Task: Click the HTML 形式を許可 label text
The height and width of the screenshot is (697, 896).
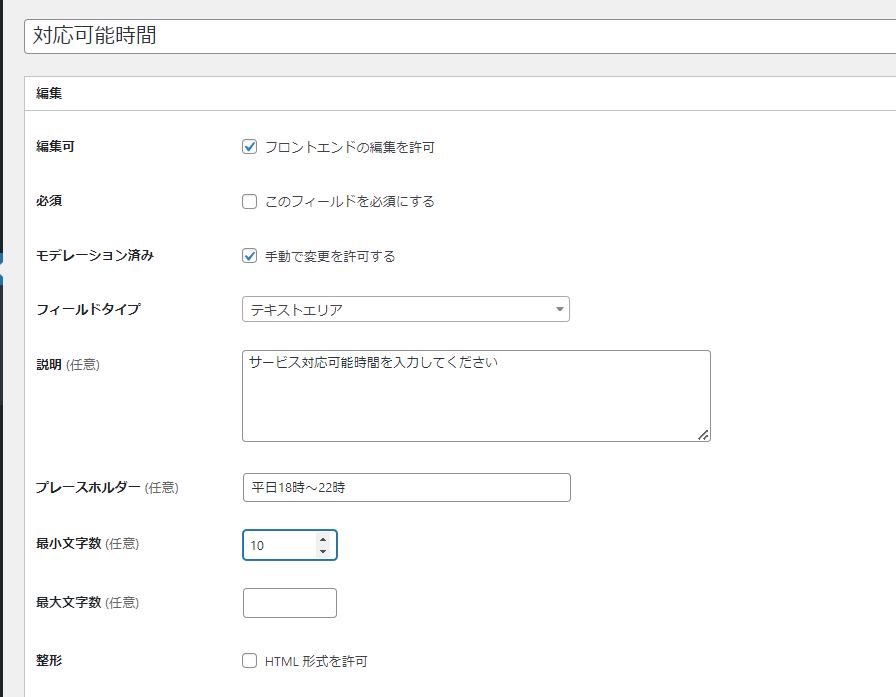Action: 316,662
